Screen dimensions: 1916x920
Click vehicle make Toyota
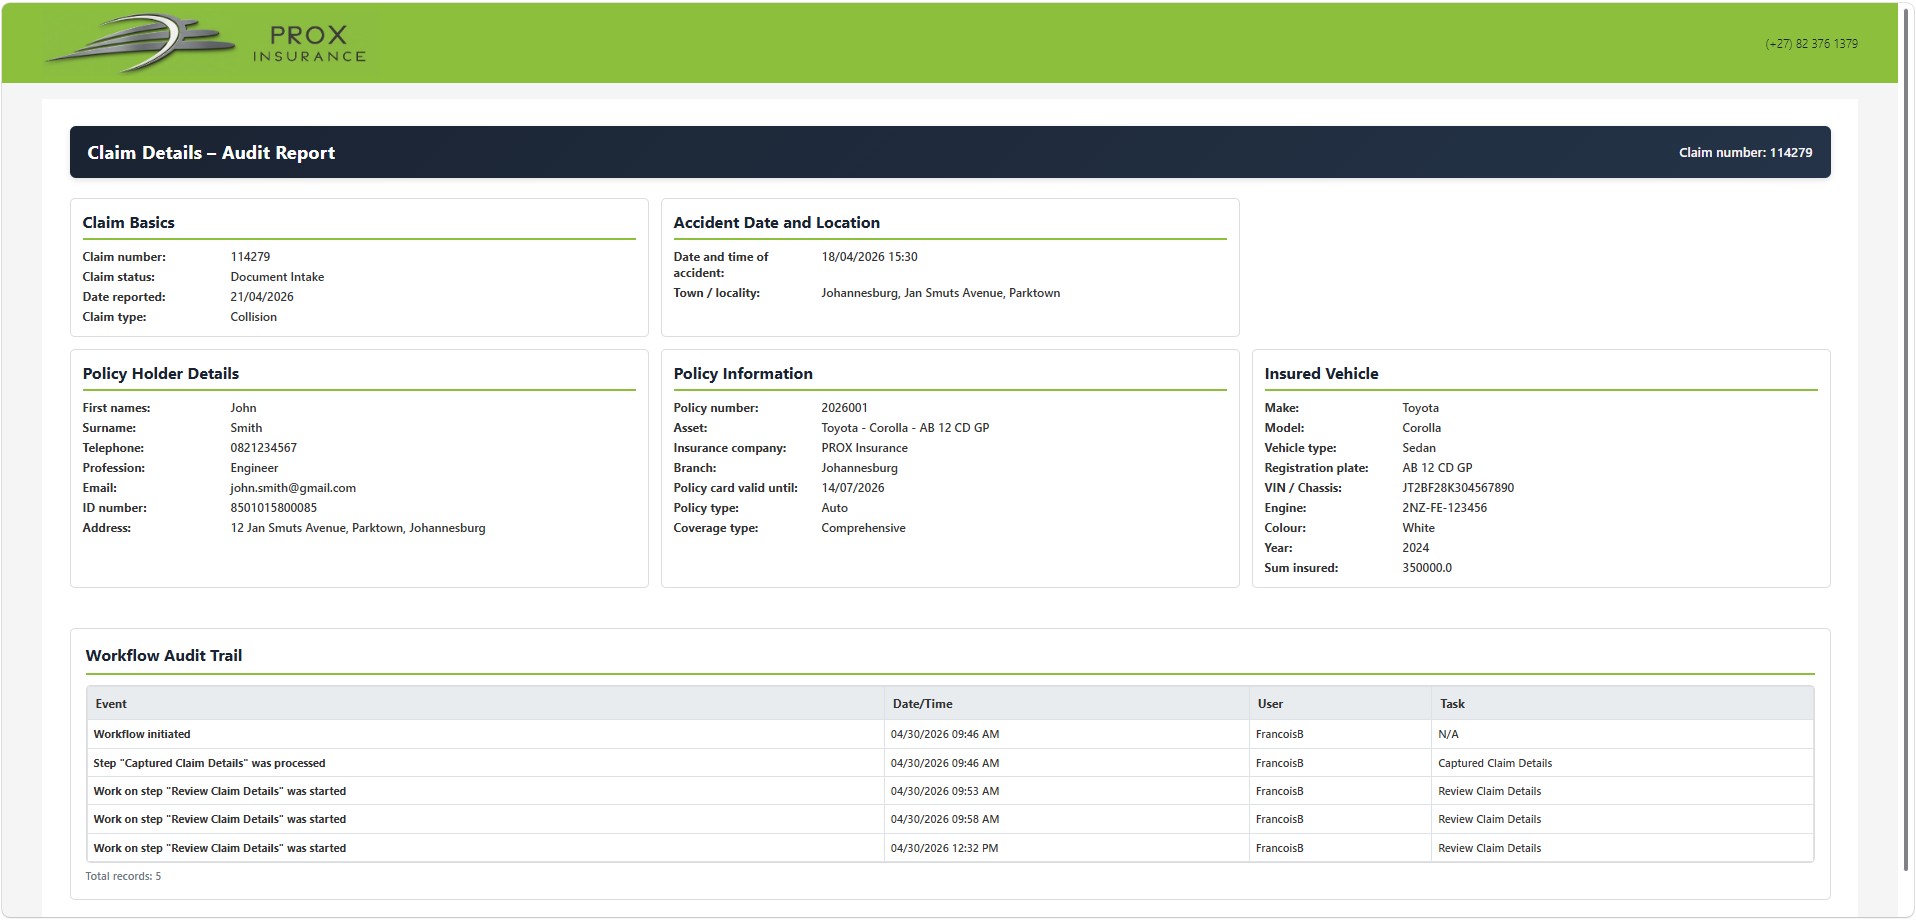click(x=1420, y=408)
